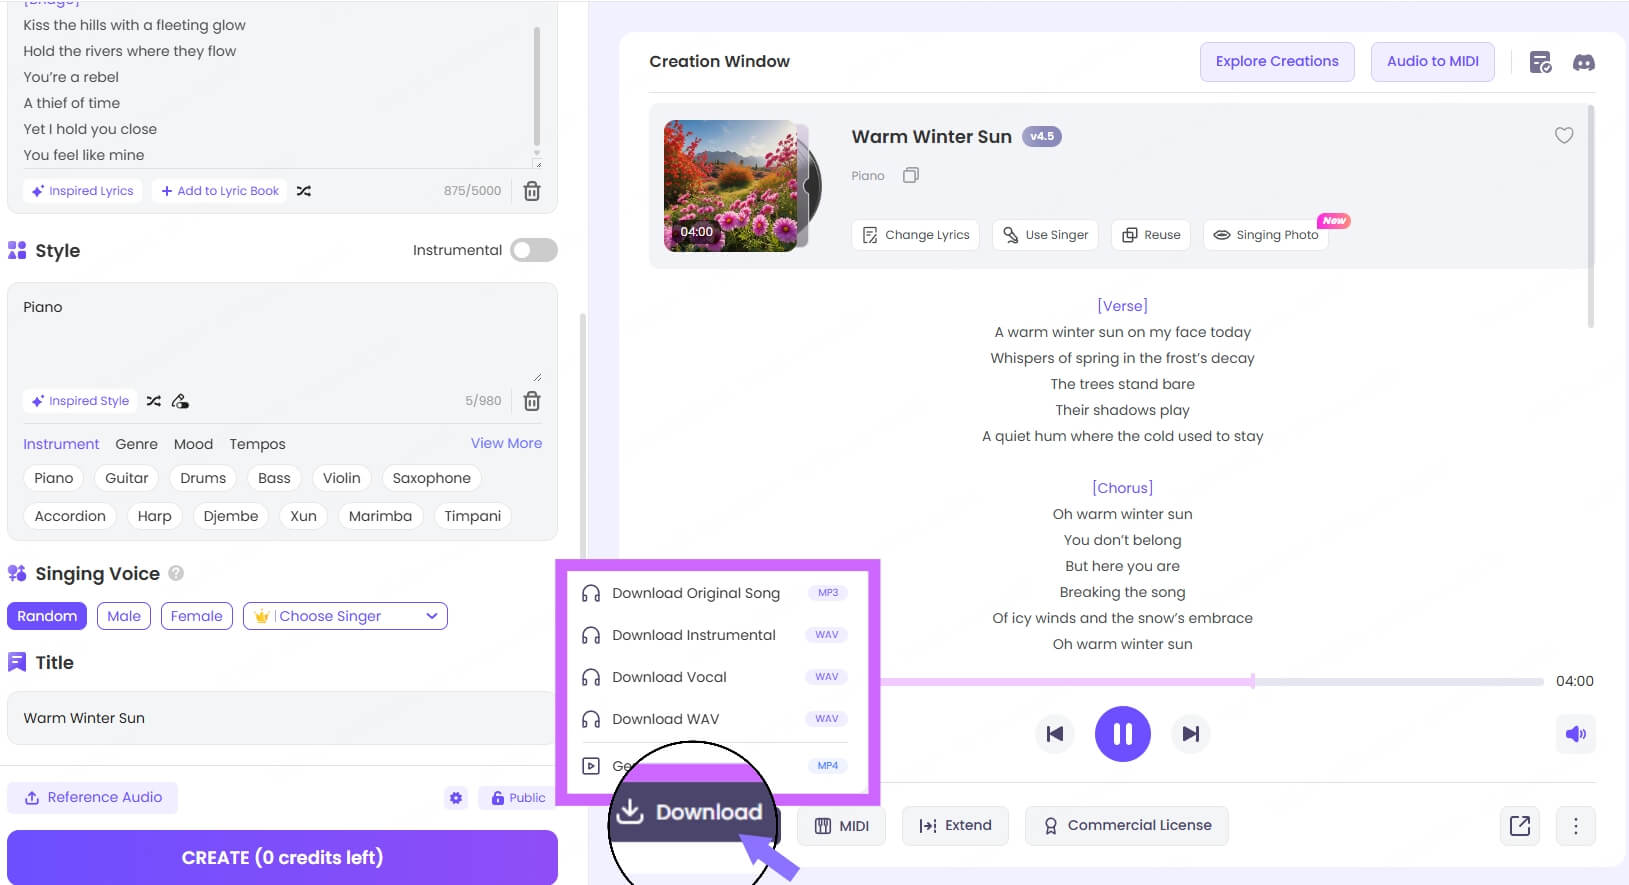Shuffle the lyrics with the randomize icon
Viewport: 1629px width, 885px height.
pyautogui.click(x=304, y=191)
